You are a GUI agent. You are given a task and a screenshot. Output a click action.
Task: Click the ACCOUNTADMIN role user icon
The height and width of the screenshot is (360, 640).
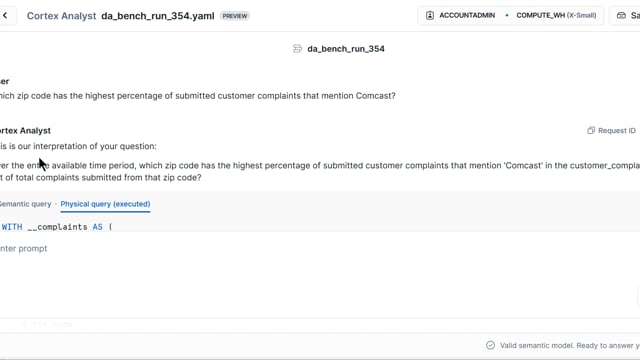[x=430, y=16]
